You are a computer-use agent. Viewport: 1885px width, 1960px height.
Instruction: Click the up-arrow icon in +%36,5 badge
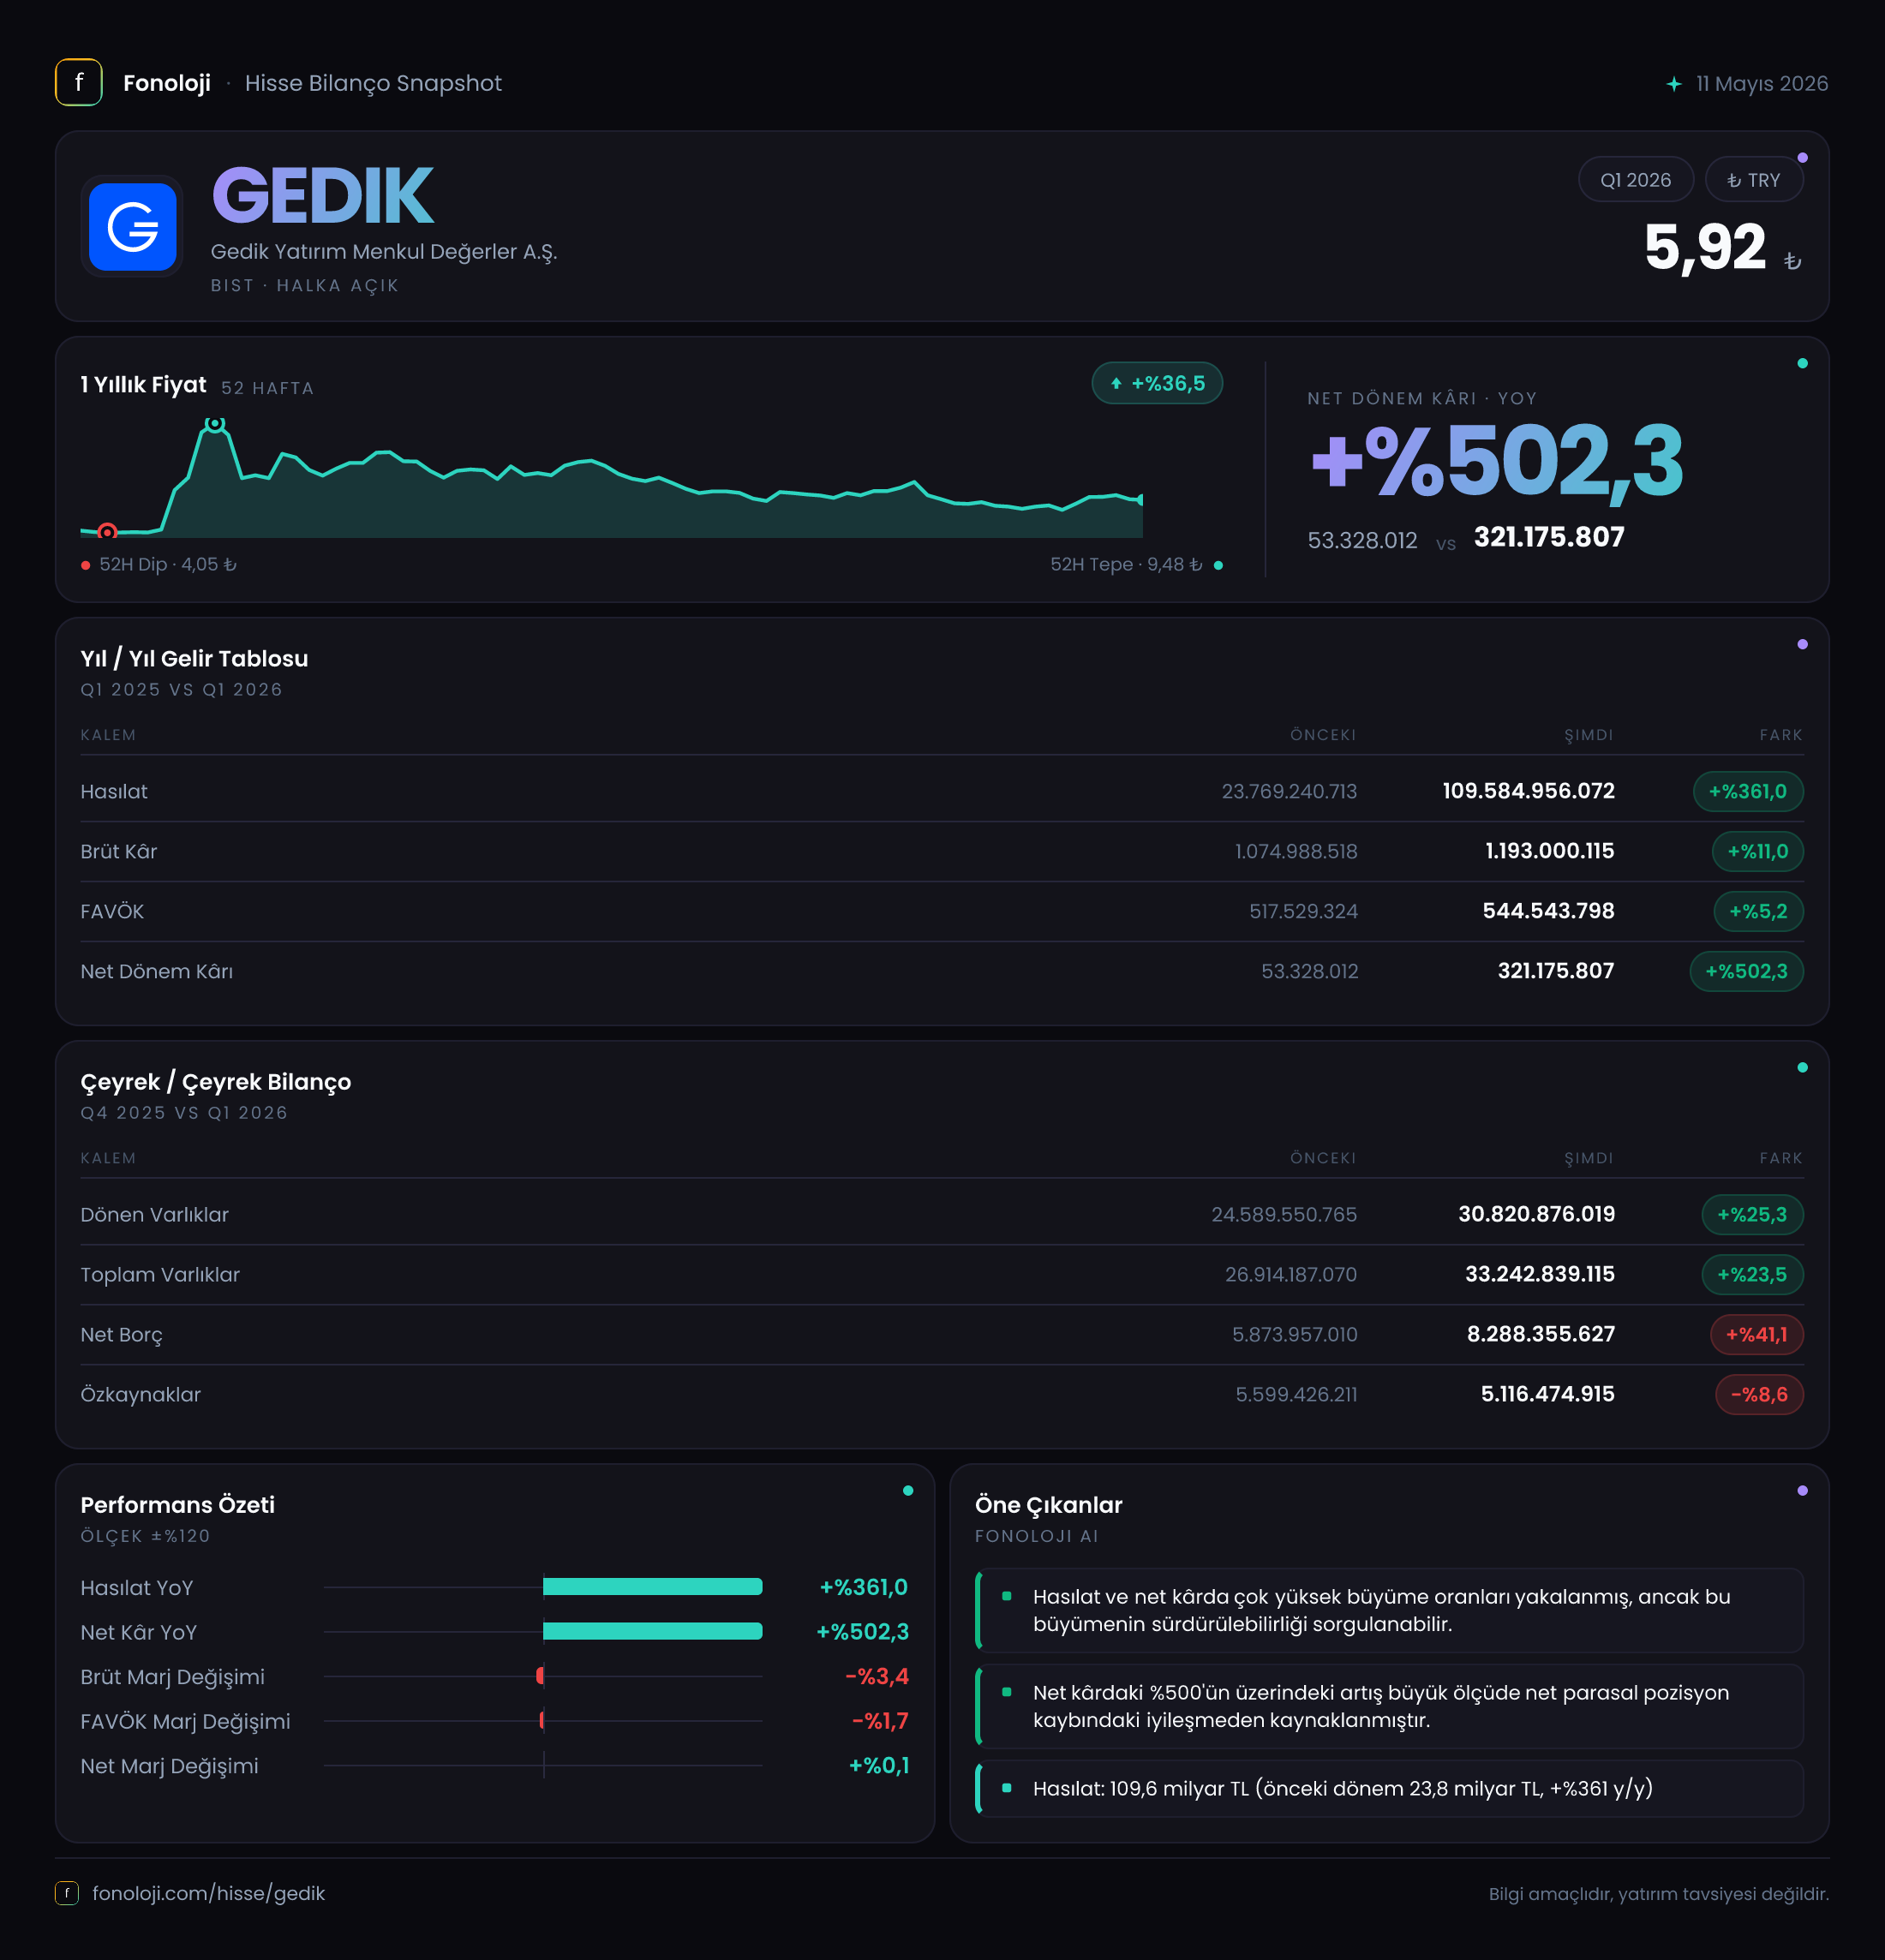1116,383
